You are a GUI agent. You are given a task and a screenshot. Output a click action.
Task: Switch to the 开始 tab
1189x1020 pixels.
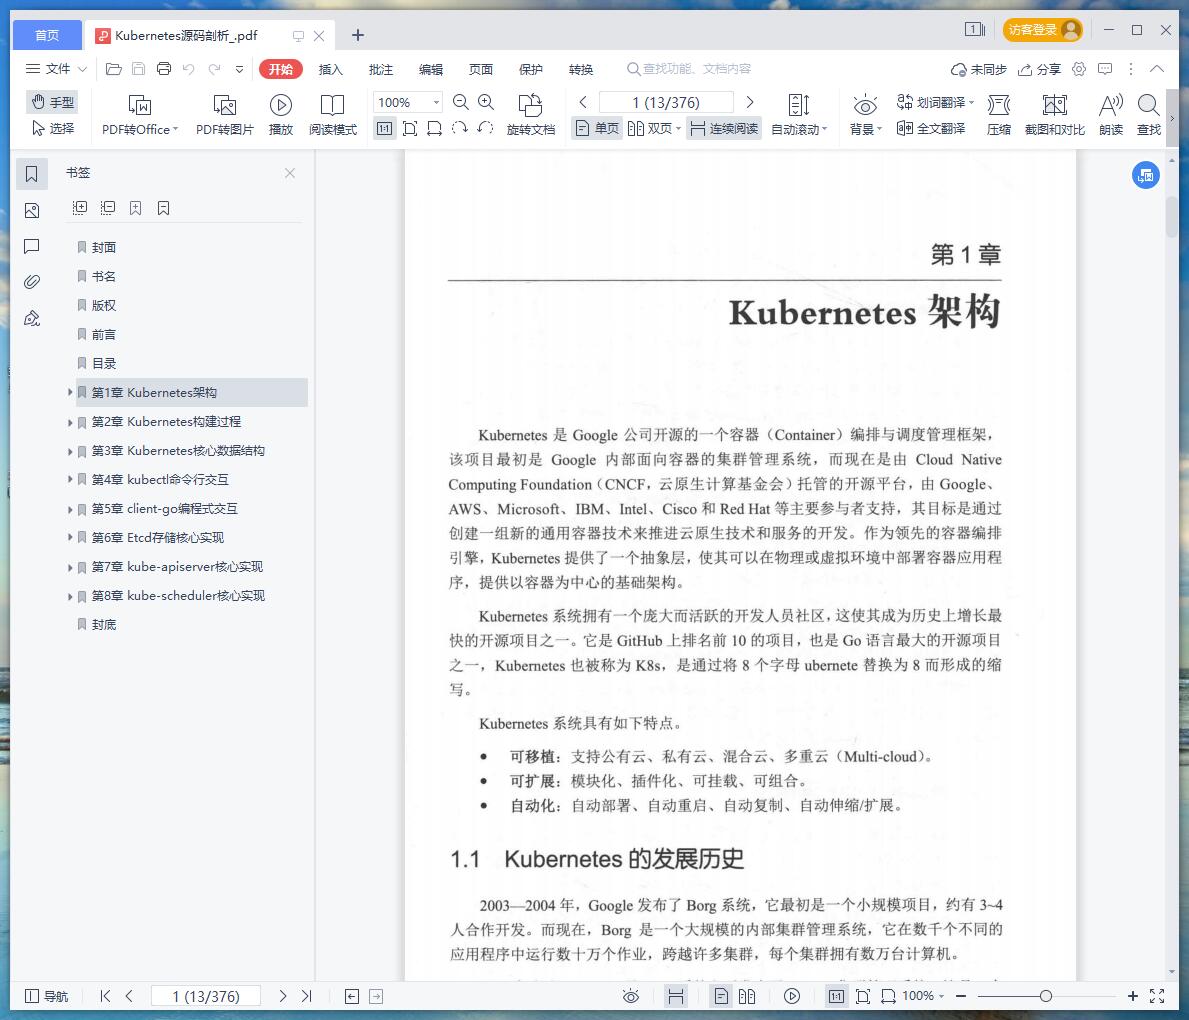pos(281,69)
